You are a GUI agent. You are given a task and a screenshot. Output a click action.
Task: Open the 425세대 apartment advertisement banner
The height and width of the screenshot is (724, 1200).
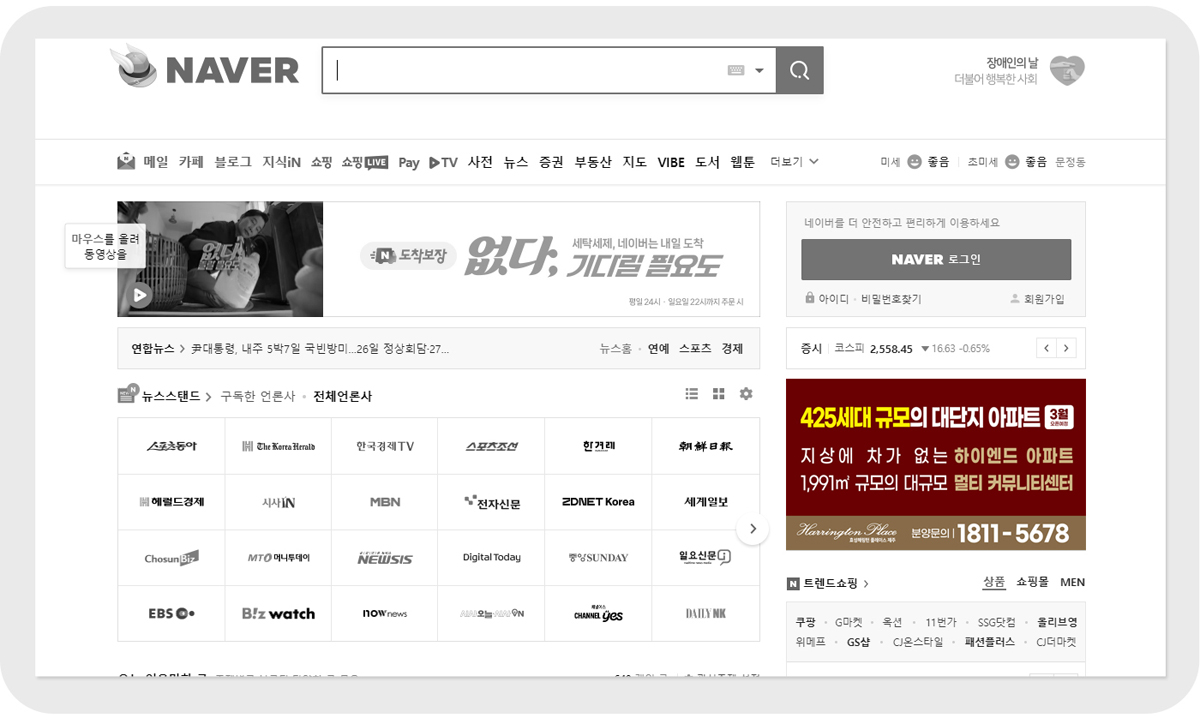tap(935, 464)
